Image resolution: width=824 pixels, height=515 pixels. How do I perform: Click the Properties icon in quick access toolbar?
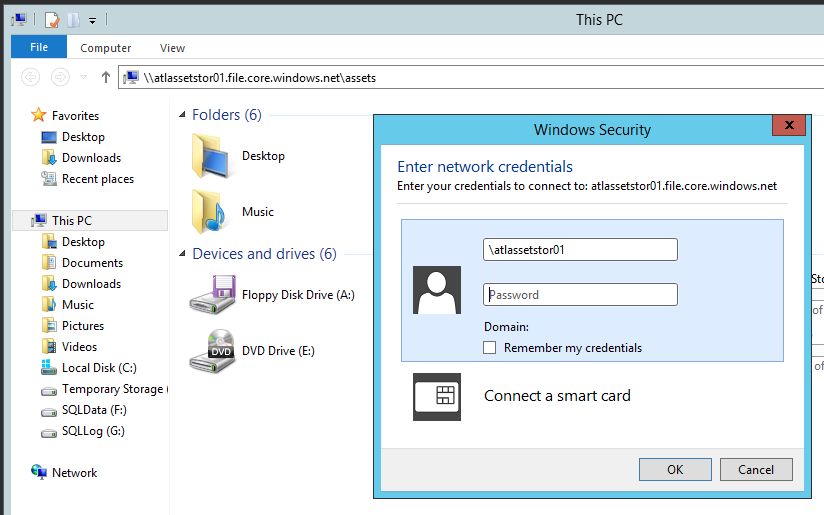click(x=52, y=20)
